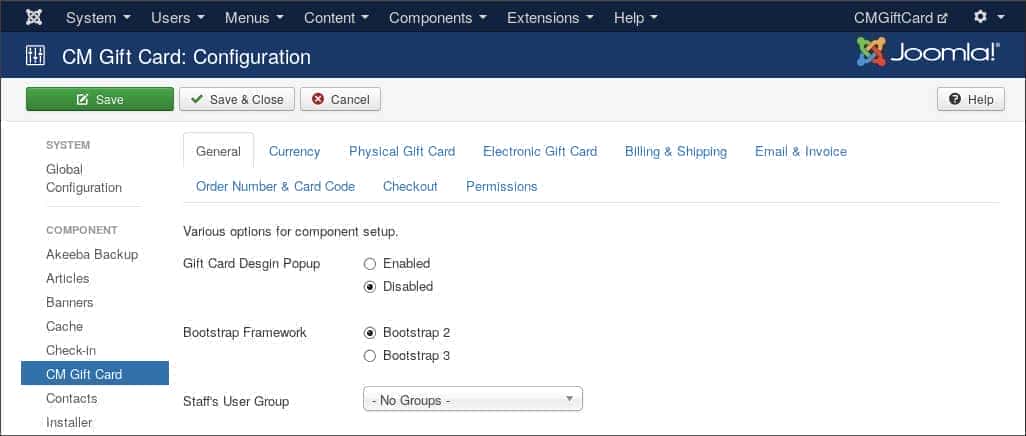Enable the Gift Card Design Popup
This screenshot has height=436, width=1026.
point(370,264)
